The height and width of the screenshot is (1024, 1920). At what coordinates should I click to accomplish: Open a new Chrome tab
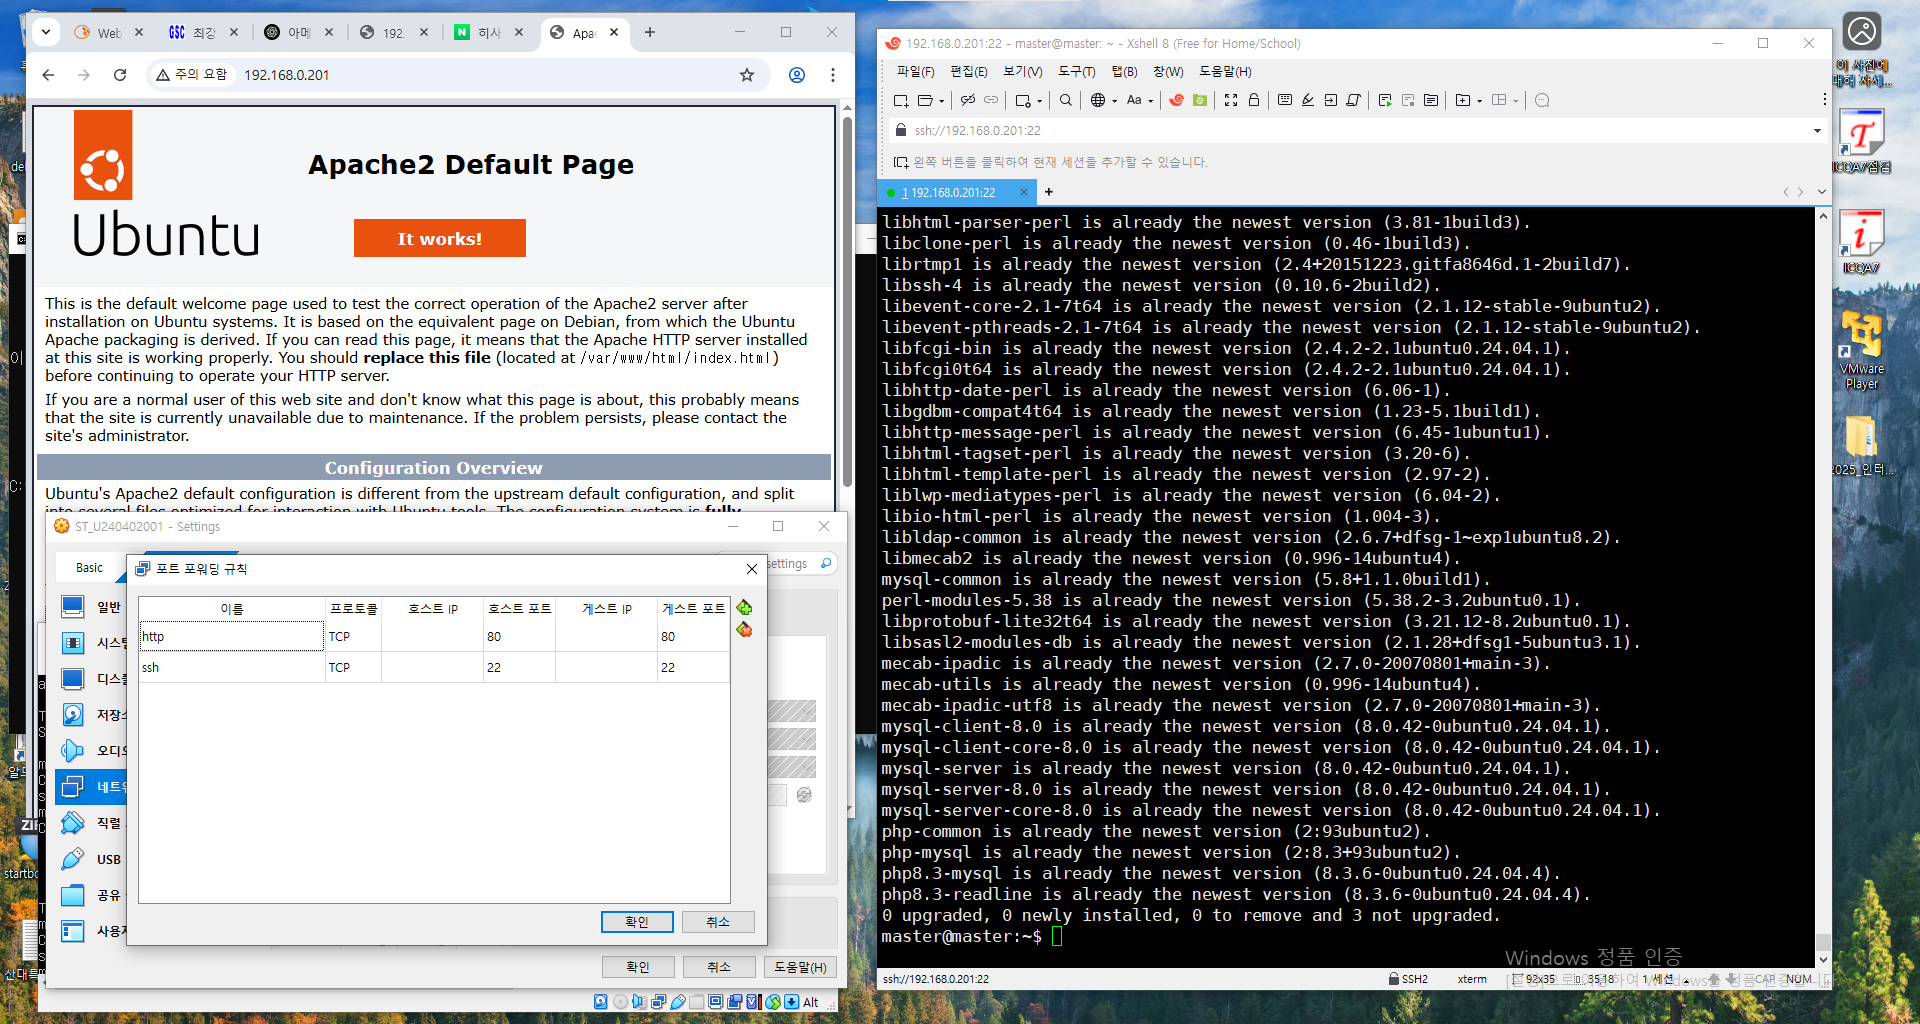[650, 32]
